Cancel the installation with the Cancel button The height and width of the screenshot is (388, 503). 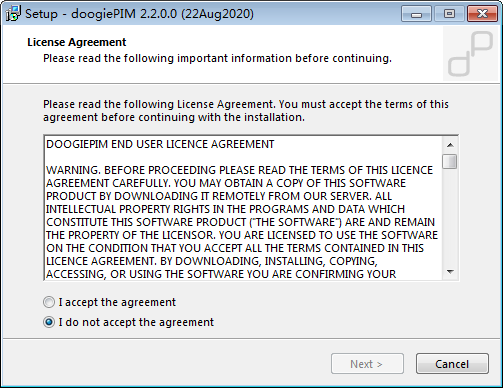point(452,364)
